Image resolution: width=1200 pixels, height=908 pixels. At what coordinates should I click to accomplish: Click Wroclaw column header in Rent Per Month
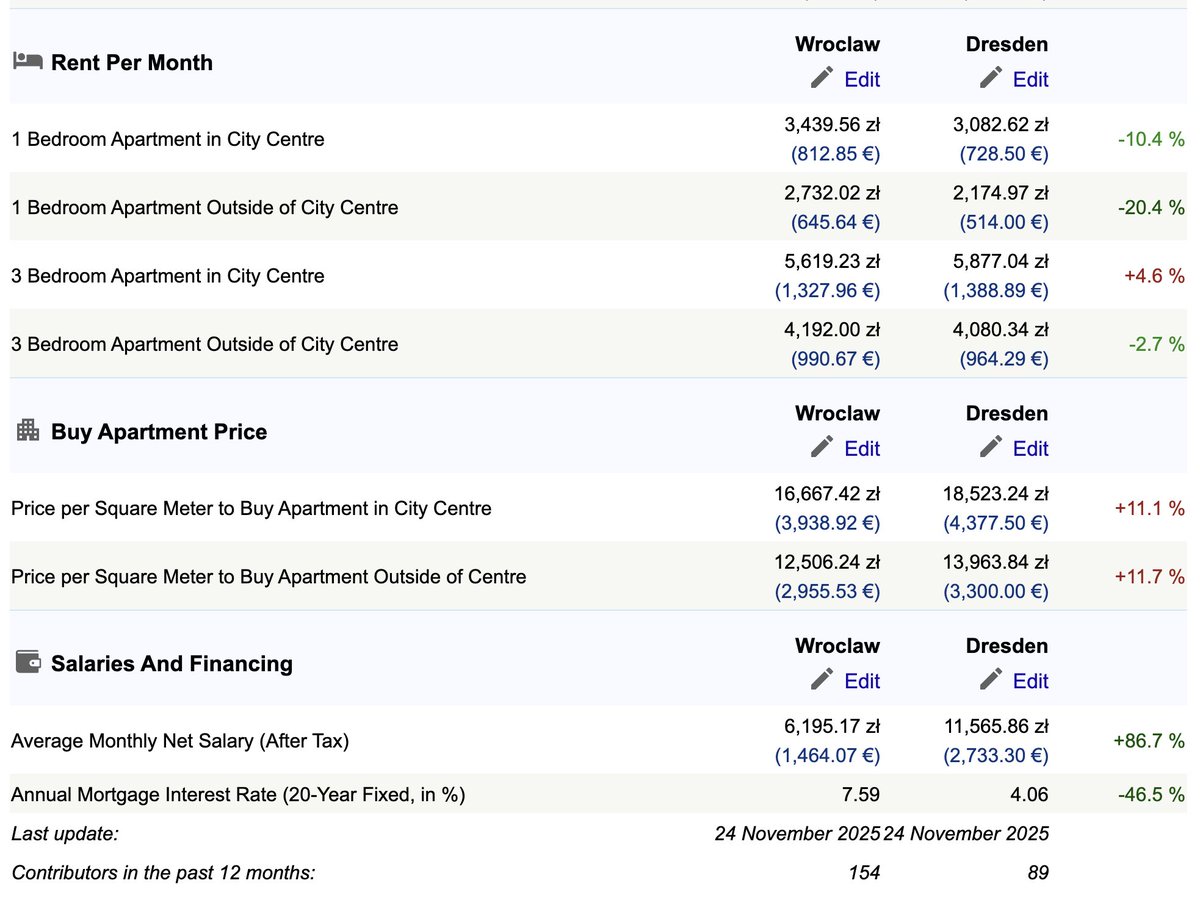pyautogui.click(x=838, y=44)
